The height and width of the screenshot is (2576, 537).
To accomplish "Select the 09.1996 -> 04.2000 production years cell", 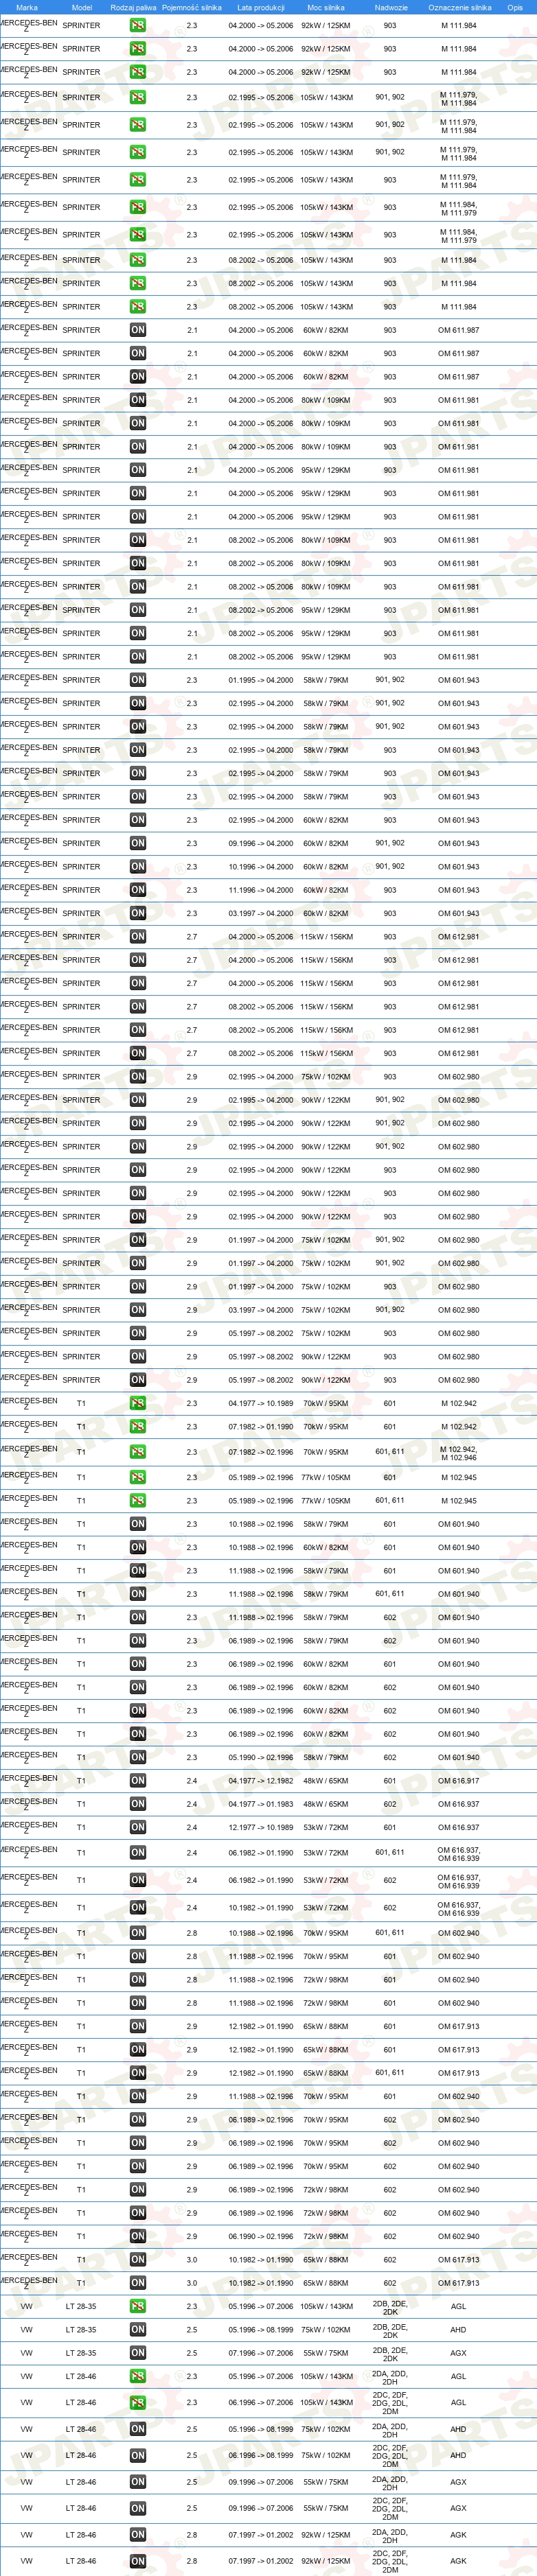I will [261, 843].
